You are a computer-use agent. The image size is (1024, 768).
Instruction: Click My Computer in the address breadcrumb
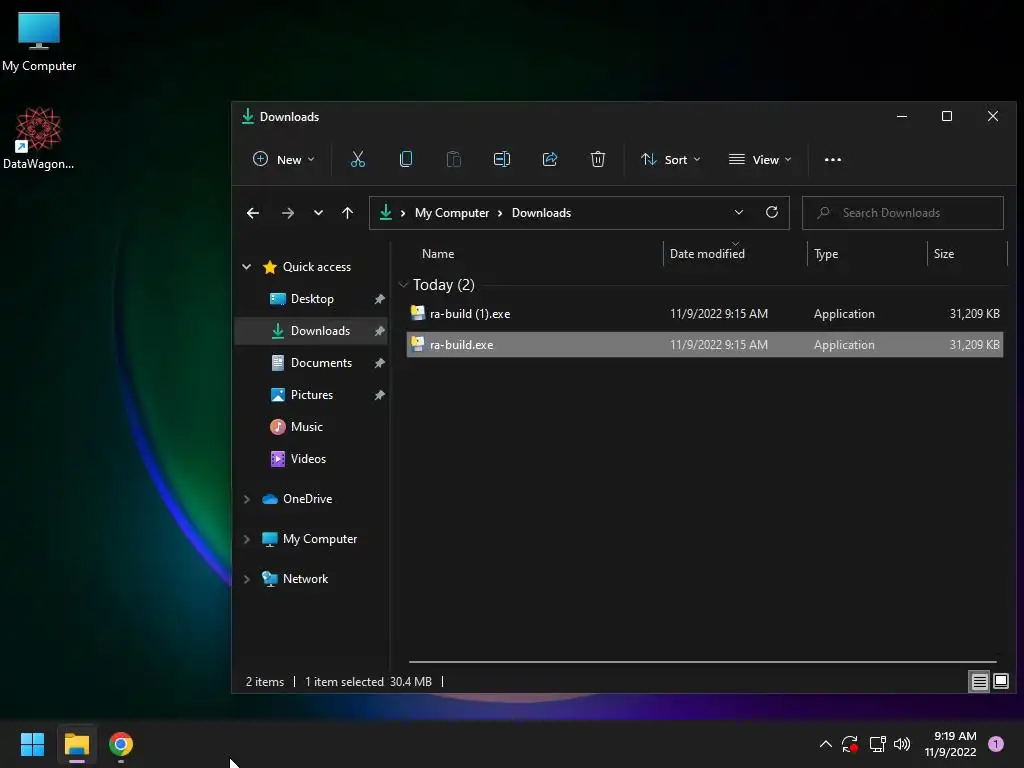[x=452, y=213]
